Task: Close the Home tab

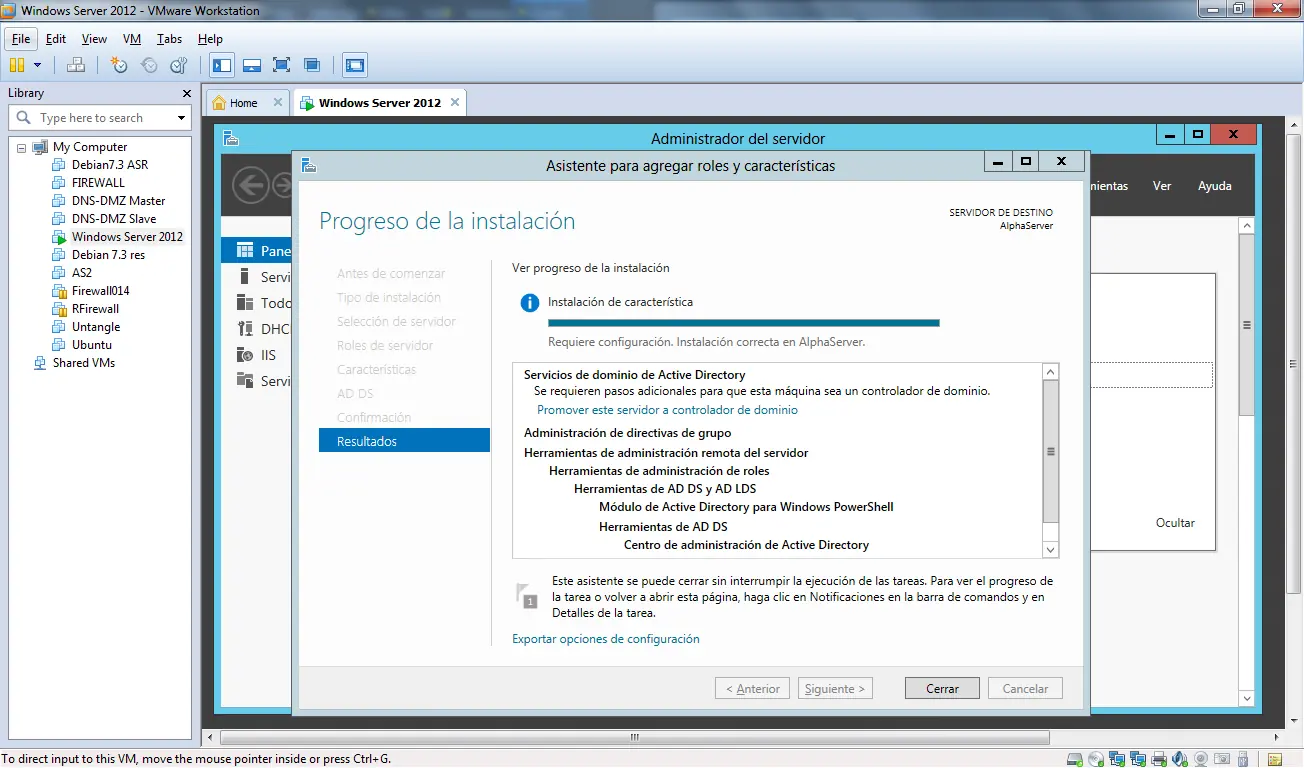Action: [278, 102]
